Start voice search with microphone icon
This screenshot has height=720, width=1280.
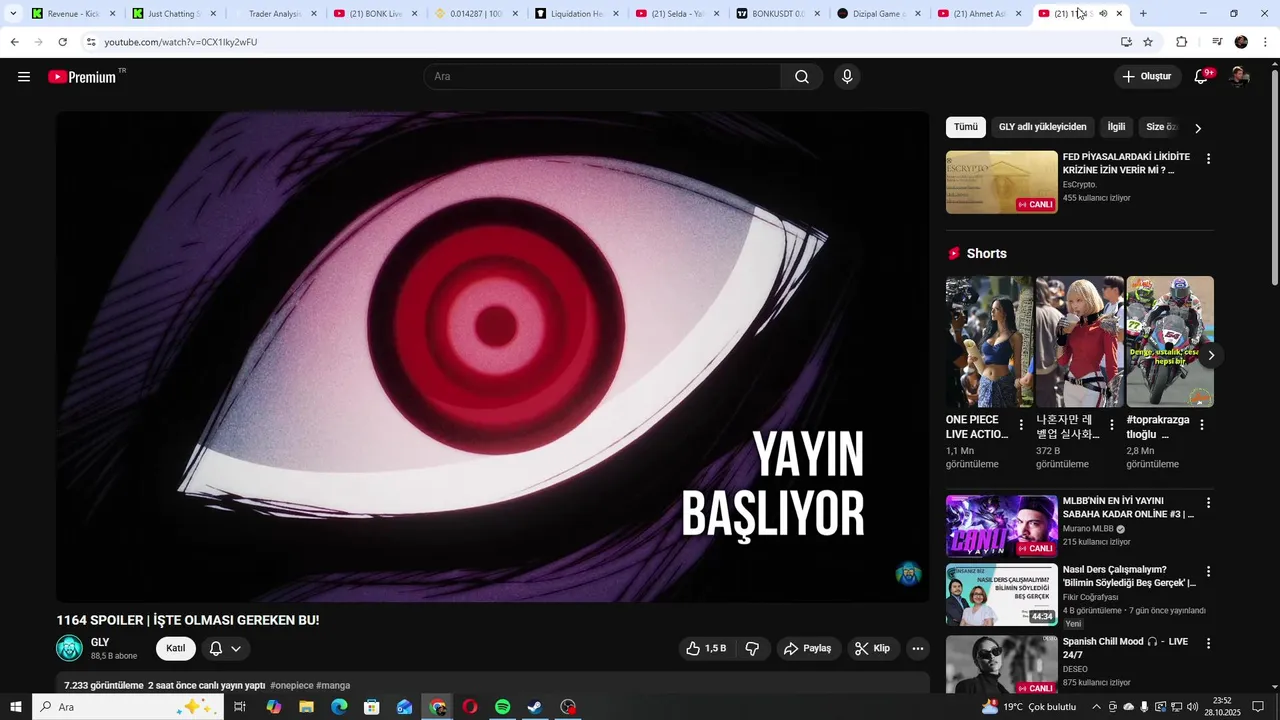tap(847, 77)
